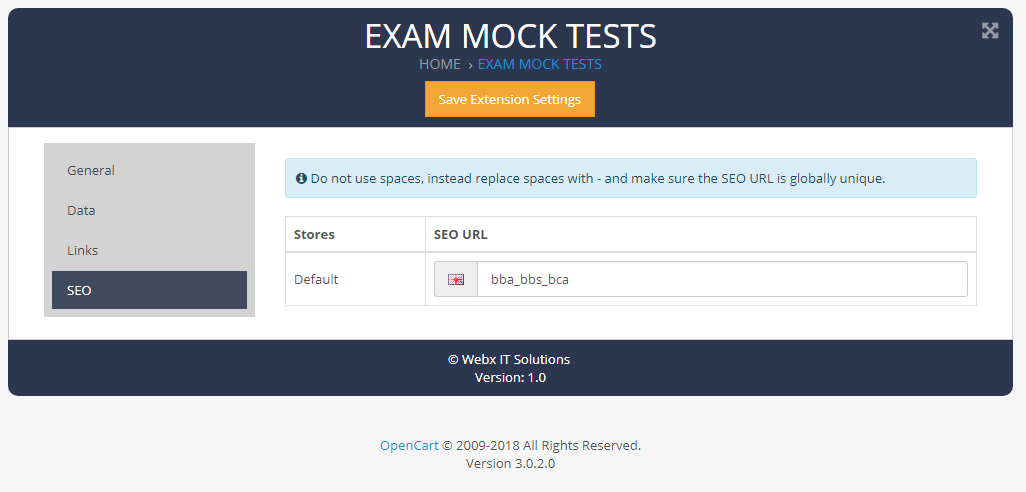This screenshot has height=492, width=1026.
Task: Open the Data tab
Action: coord(81,210)
